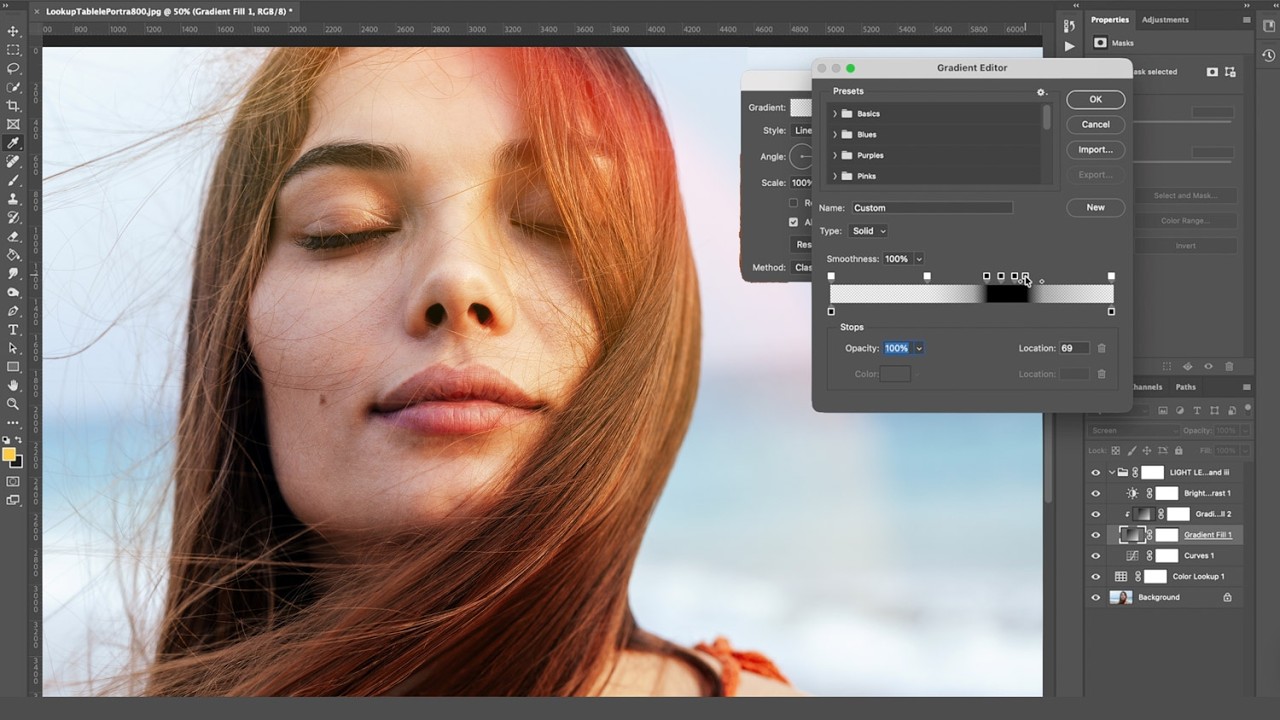This screenshot has height=720, width=1280.
Task: Hide the Curves 1 layer
Action: click(x=1095, y=556)
